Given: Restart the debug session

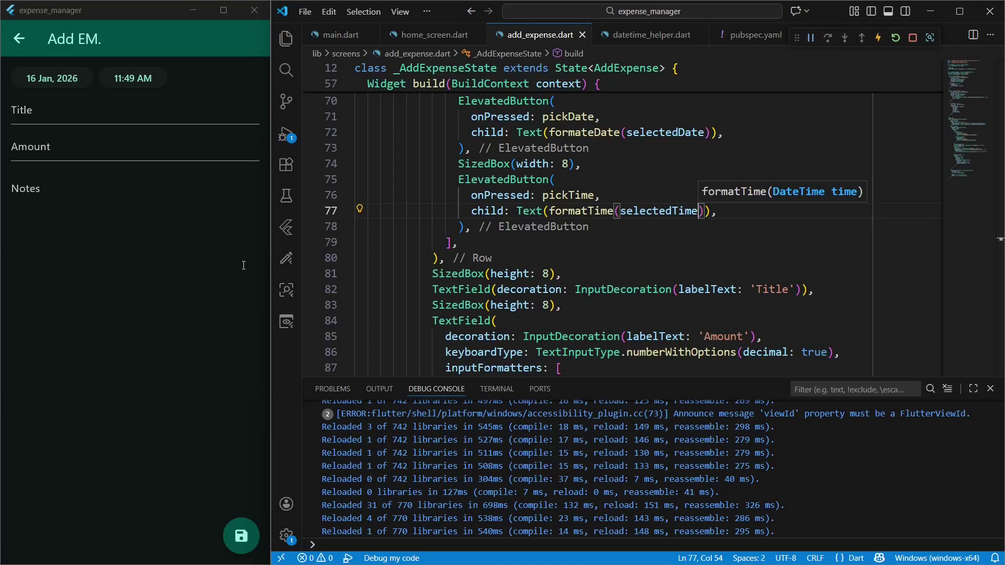Looking at the screenshot, I should pos(895,38).
